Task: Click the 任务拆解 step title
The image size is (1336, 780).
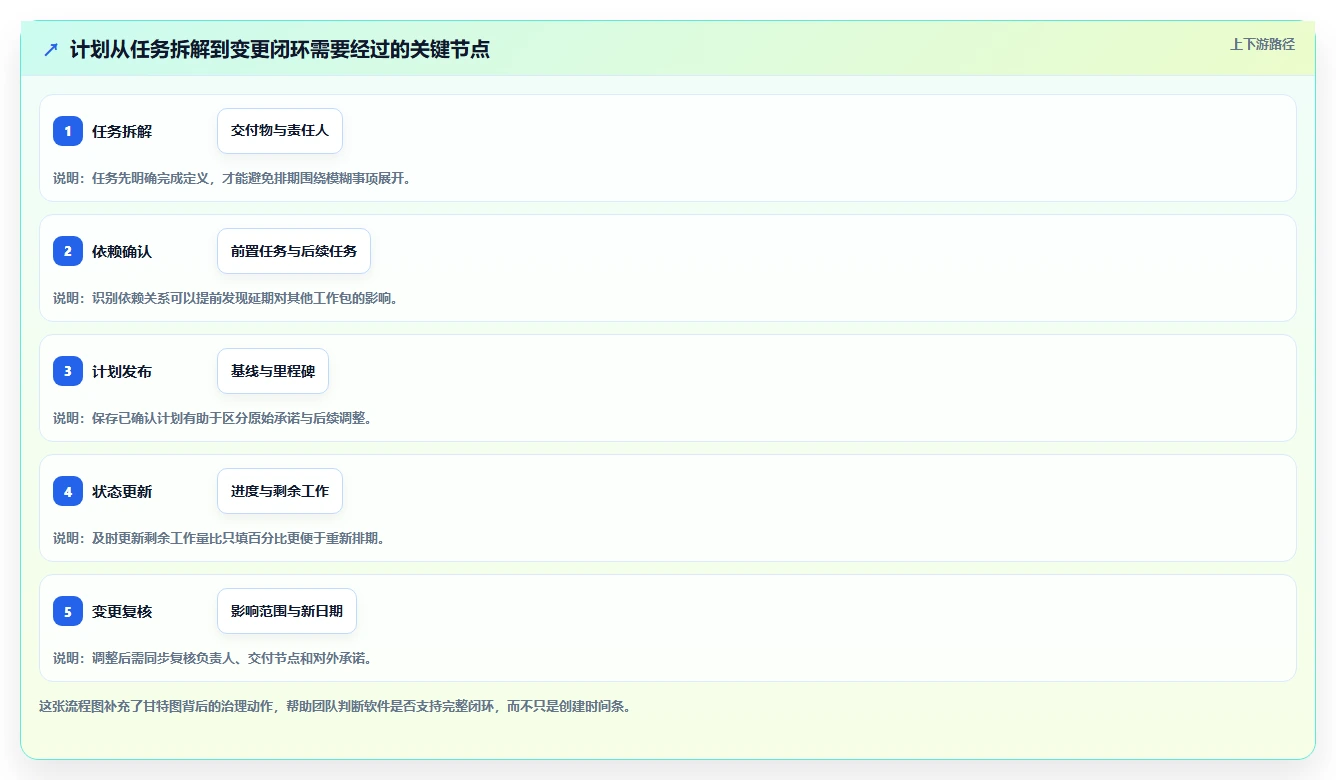Action: coord(122,131)
